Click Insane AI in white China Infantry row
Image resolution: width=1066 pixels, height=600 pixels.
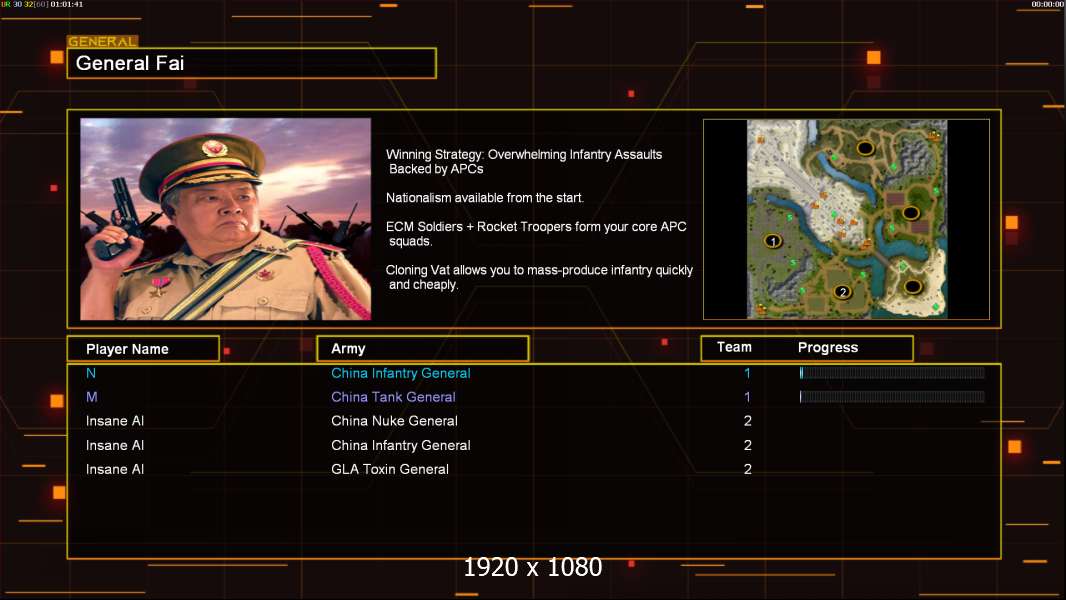(x=115, y=445)
